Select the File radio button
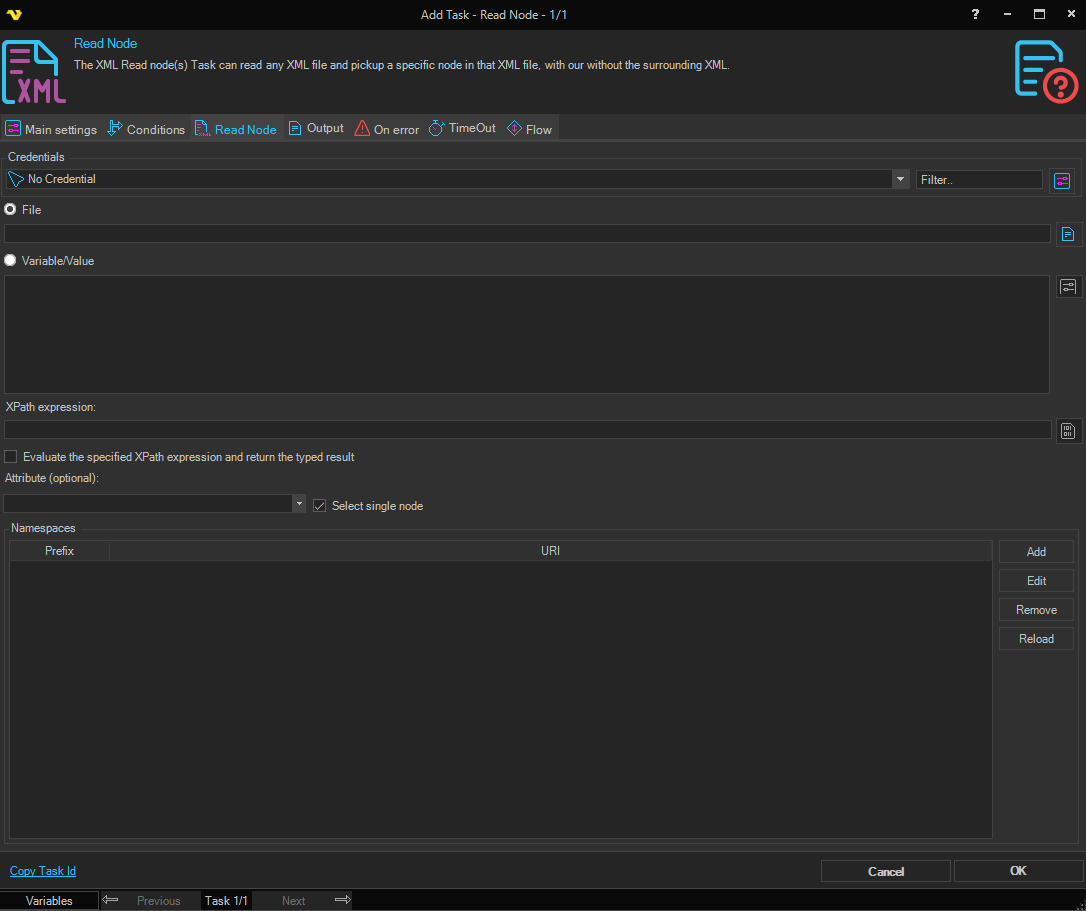The height and width of the screenshot is (911, 1086). click(11, 210)
